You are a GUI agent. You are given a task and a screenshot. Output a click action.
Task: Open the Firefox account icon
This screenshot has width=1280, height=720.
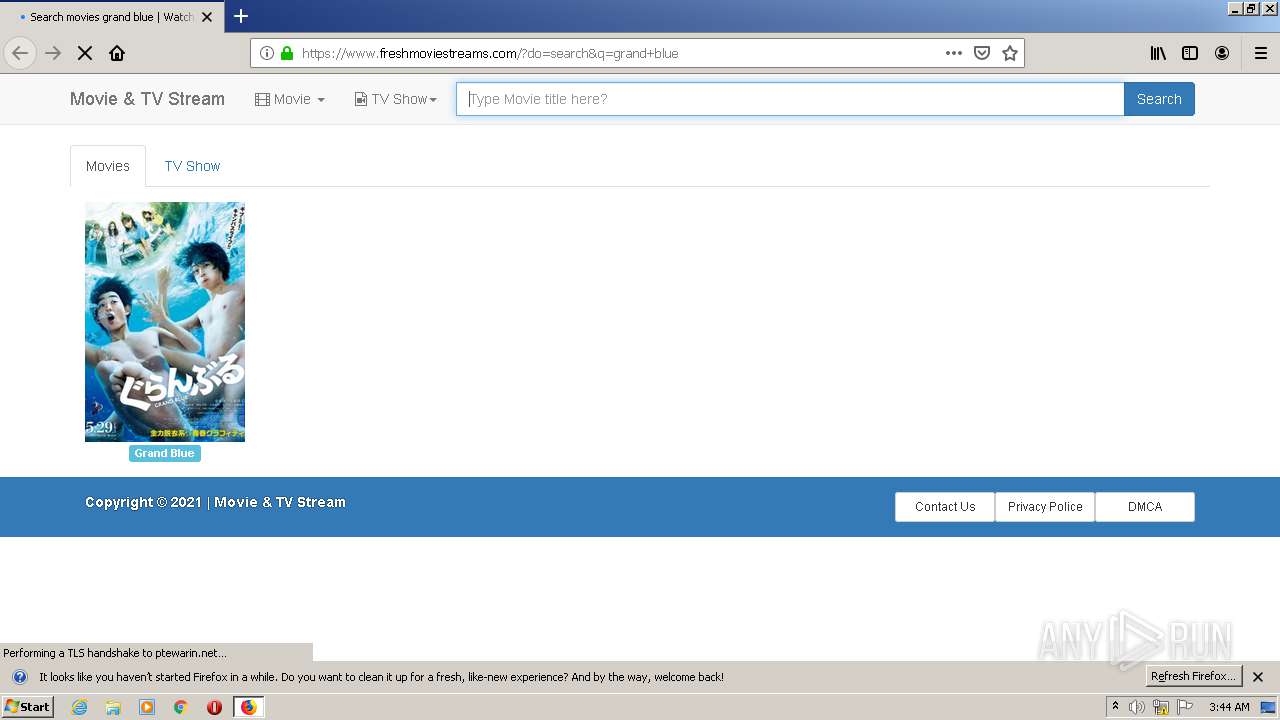pyautogui.click(x=1222, y=53)
